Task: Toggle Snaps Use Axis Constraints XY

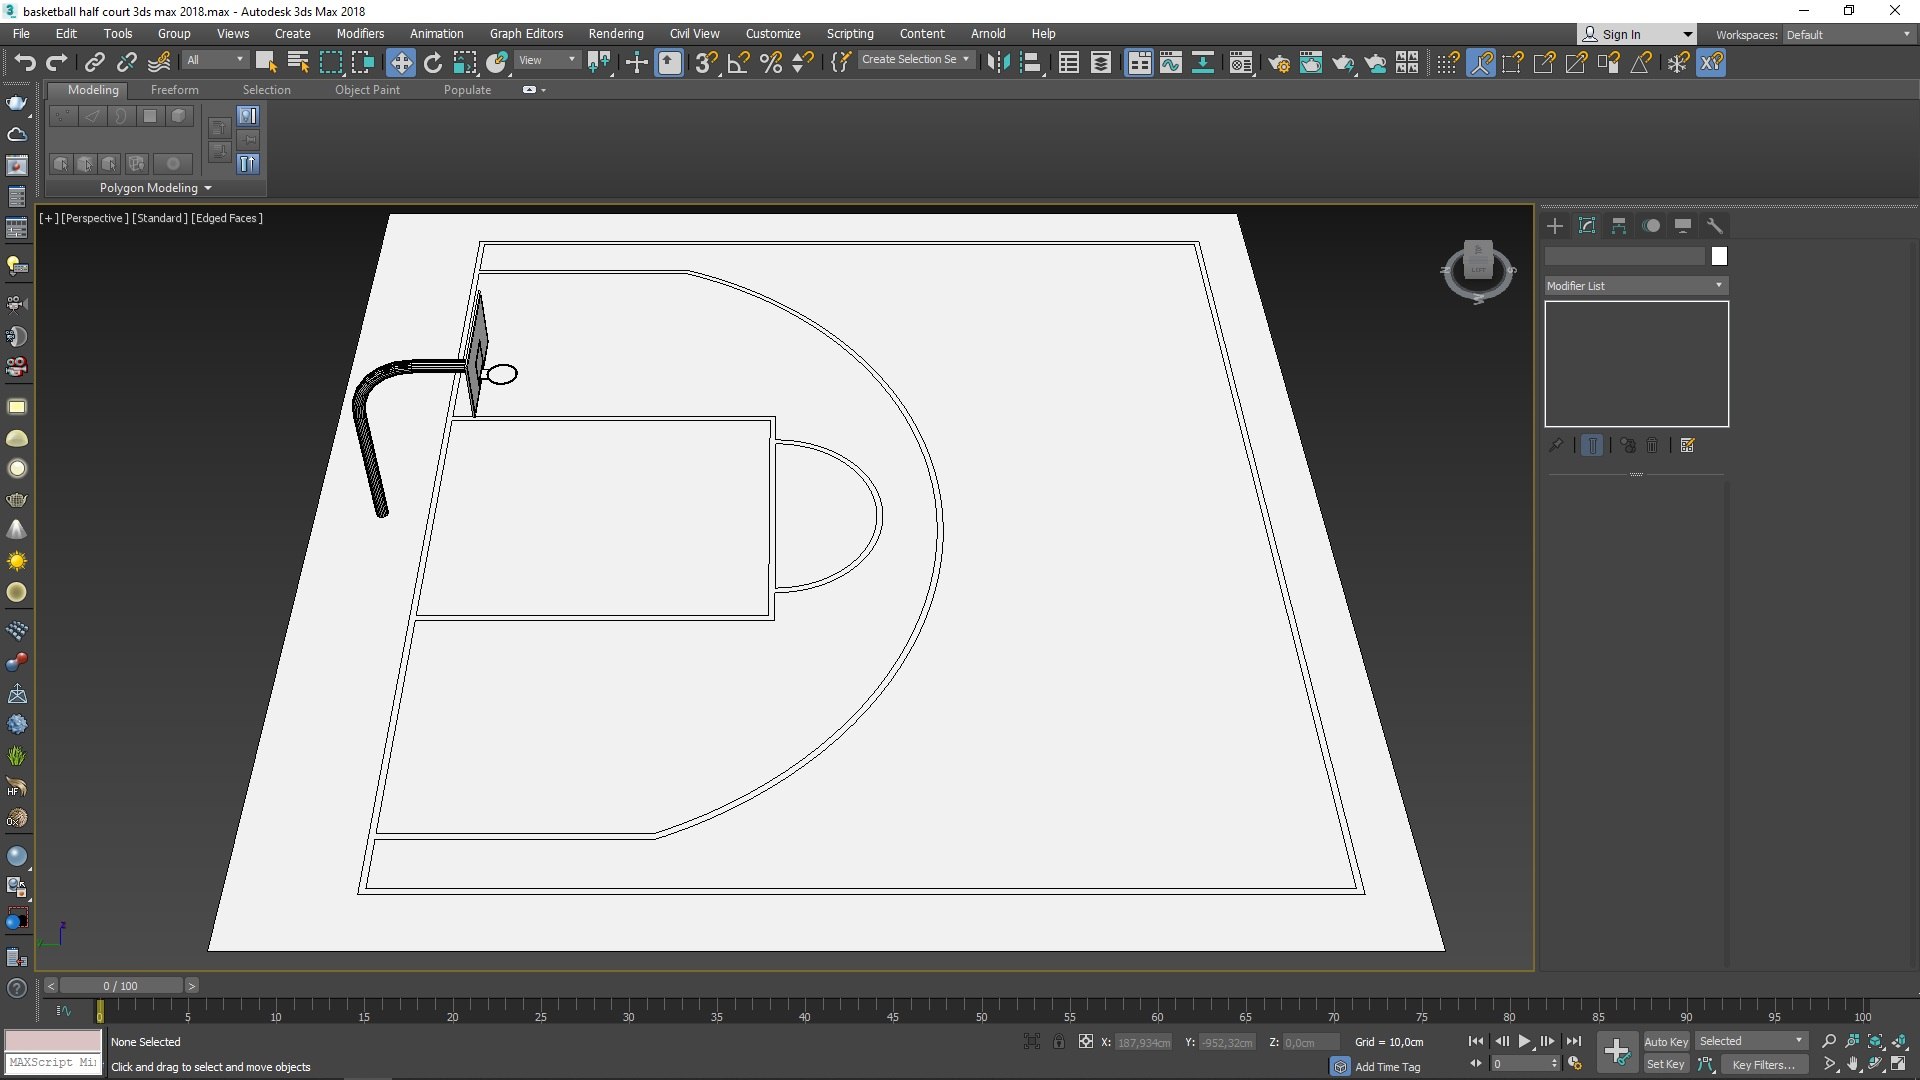Action: 1711,62
